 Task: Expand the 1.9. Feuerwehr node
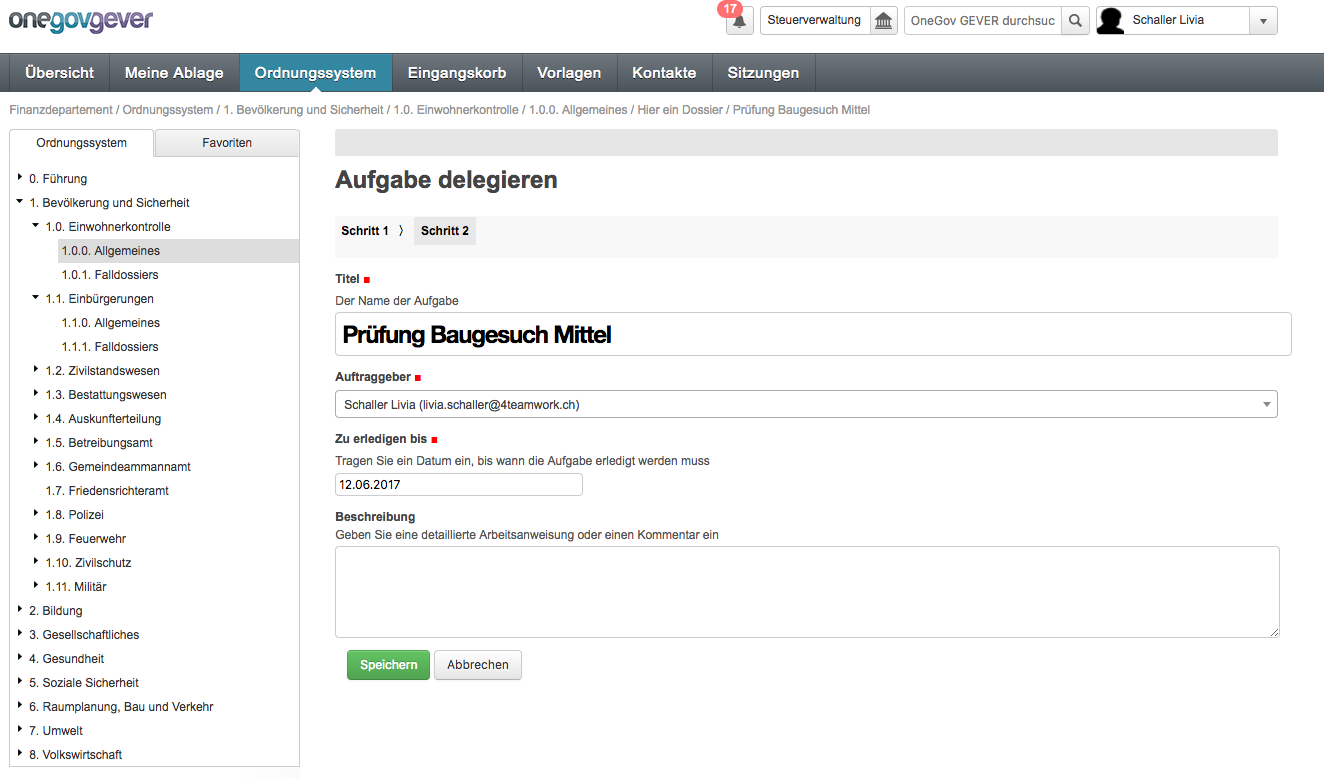36,538
